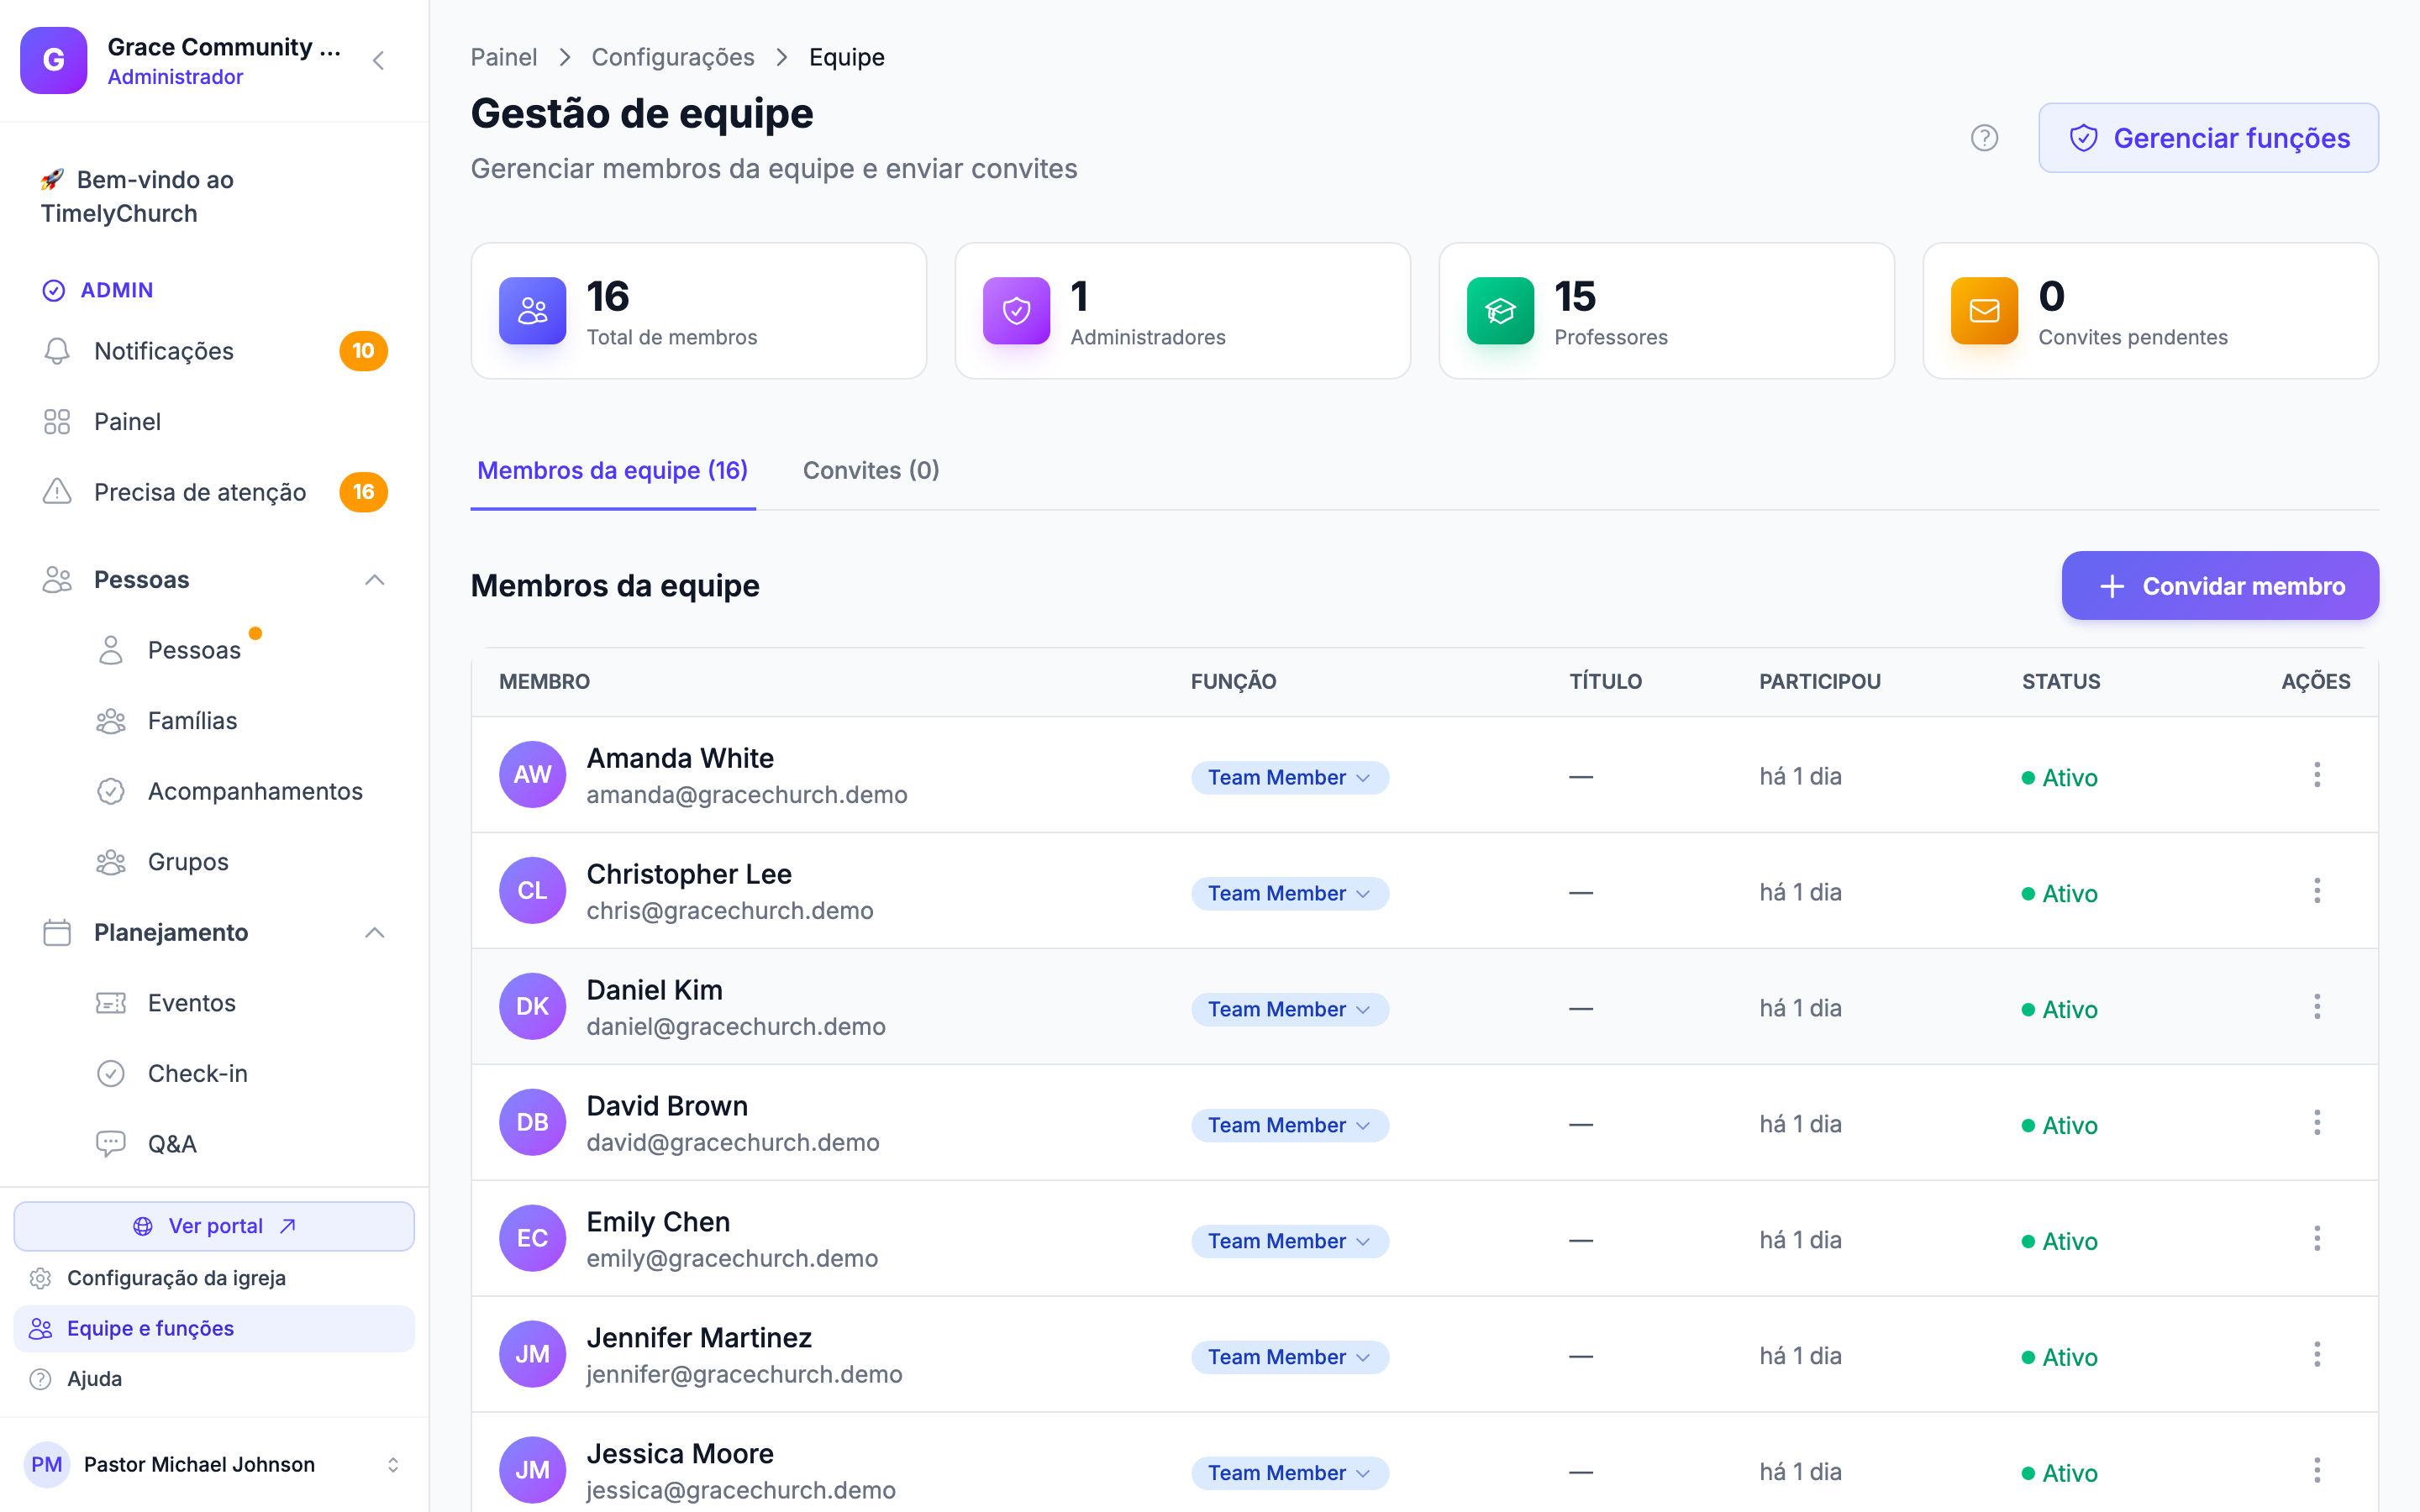
Task: Open Notificações in the sidebar
Action: click(214, 351)
